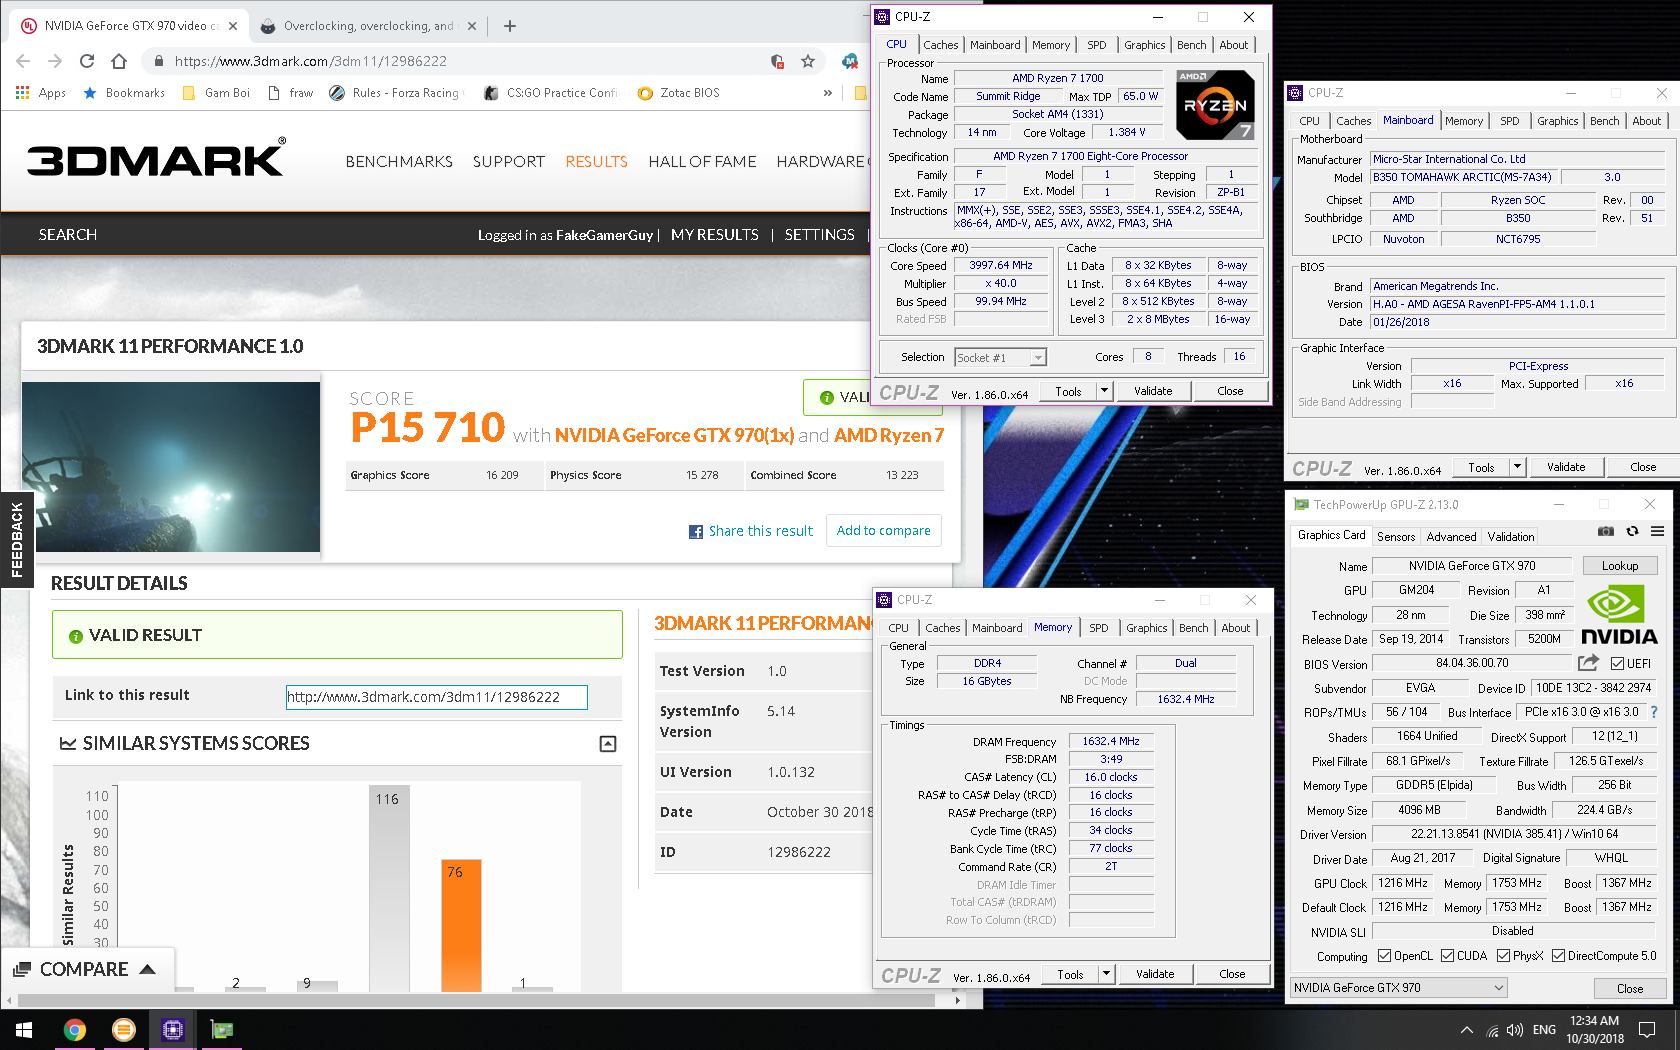Viewport: 1680px width, 1050px height.
Task: Click Share this result link
Action: [751, 531]
